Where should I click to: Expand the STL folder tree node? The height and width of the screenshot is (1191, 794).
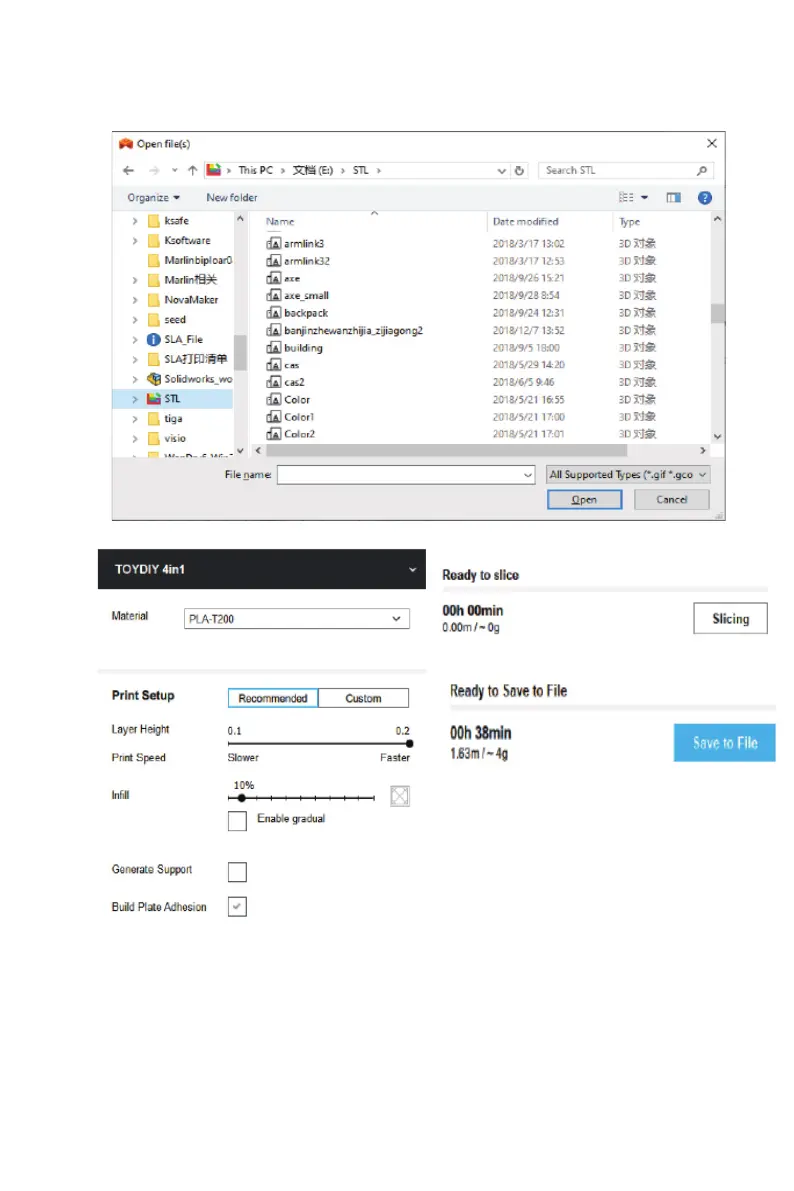pyautogui.click(x=134, y=399)
